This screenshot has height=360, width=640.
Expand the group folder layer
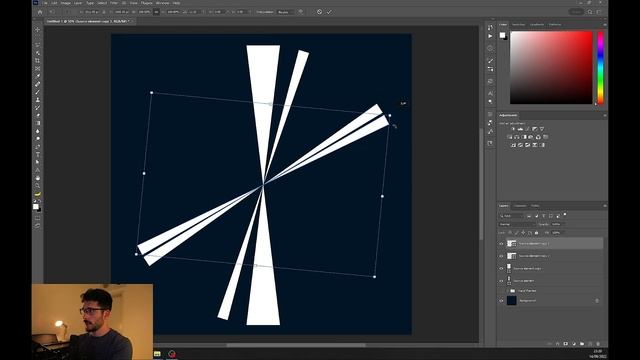[x=507, y=291]
